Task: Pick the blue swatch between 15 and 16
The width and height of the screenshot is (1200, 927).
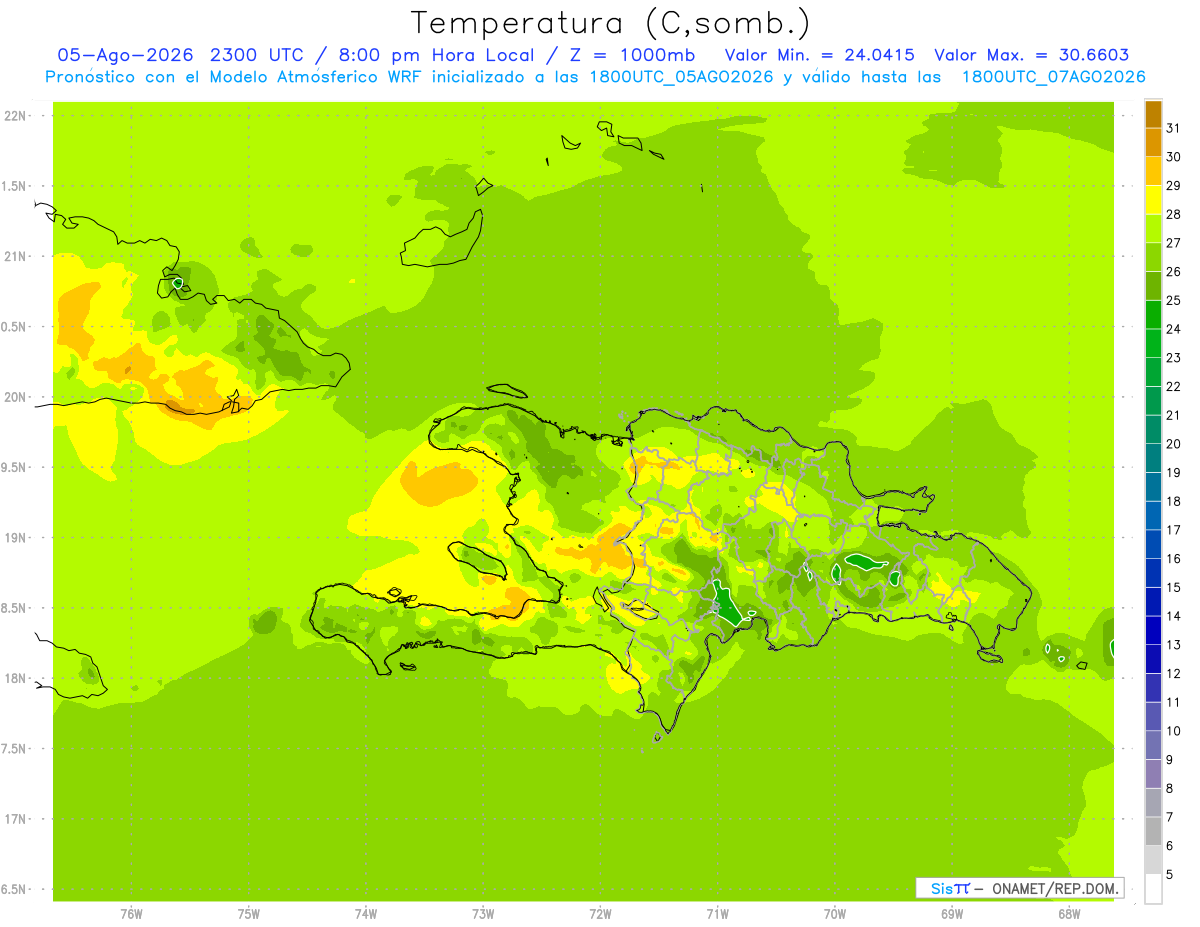Action: [x=1153, y=573]
